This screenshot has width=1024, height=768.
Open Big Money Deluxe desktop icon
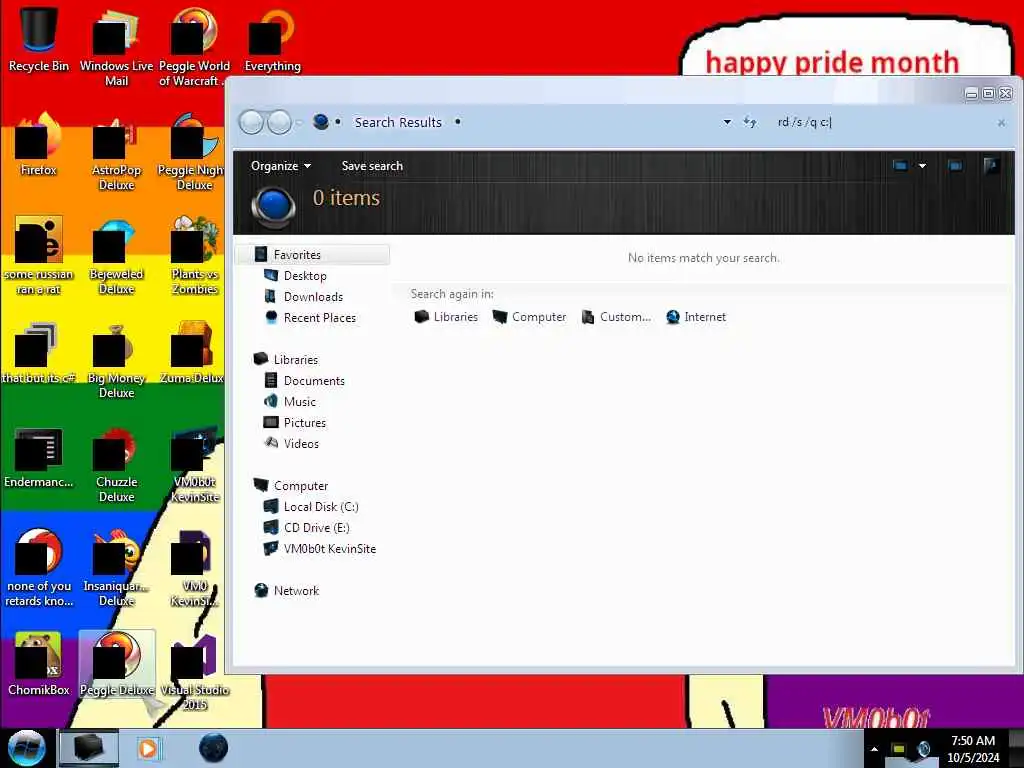116,360
